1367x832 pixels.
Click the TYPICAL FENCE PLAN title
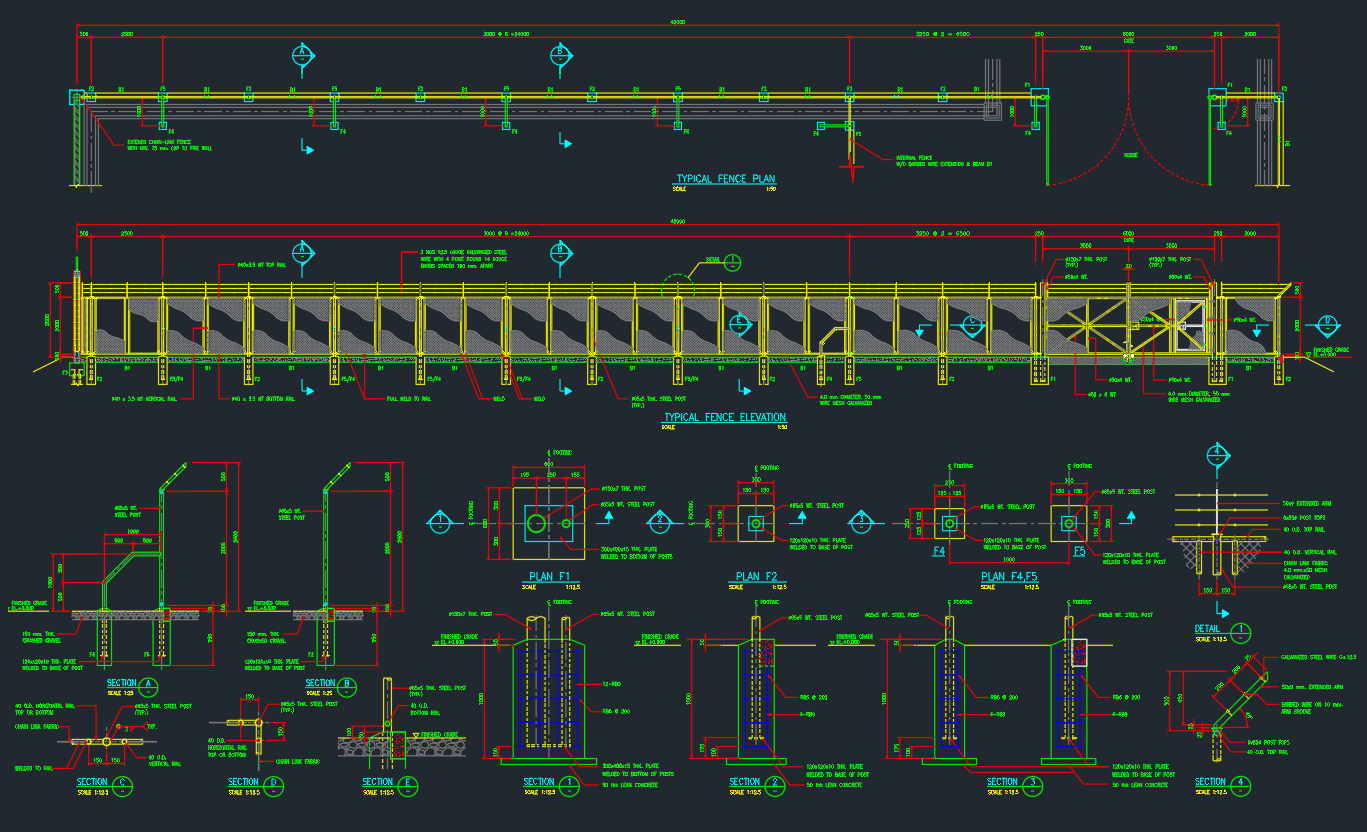[726, 180]
